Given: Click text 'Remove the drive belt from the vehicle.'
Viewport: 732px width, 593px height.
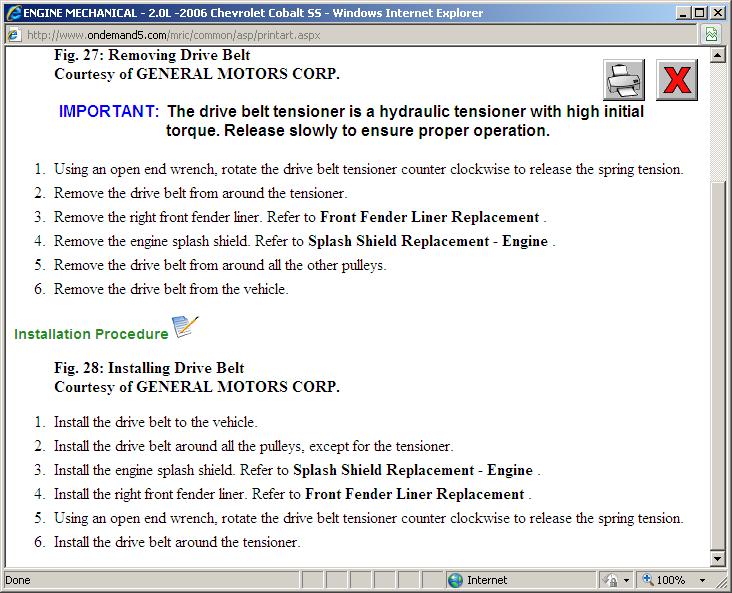Looking at the screenshot, I should point(171,289).
